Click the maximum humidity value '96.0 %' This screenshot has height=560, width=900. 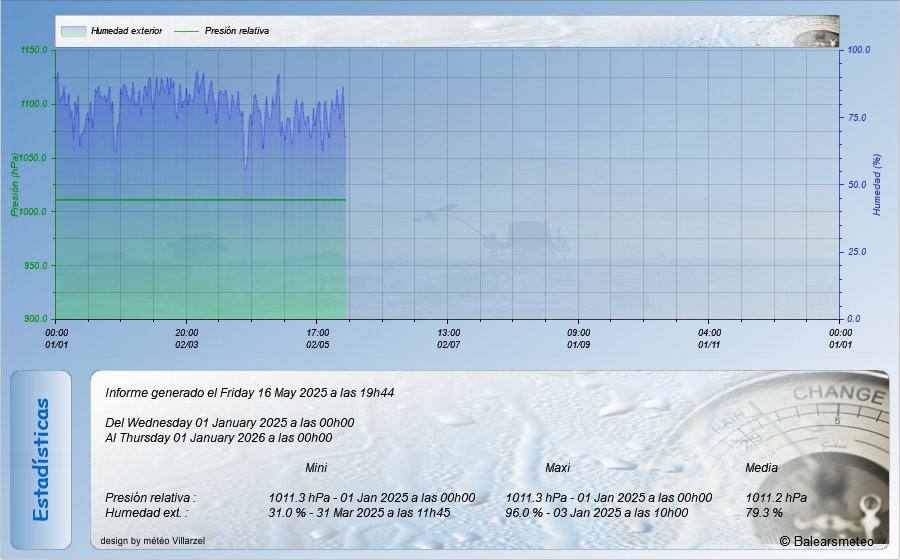[x=524, y=512]
